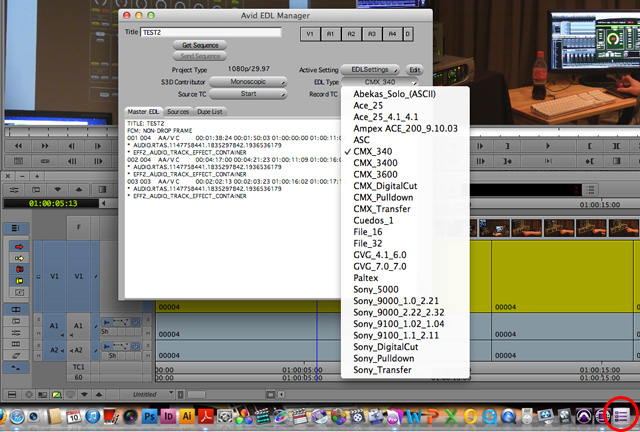The height and width of the screenshot is (432, 640).
Task: Click the Rewind button under the source monitor
Action: (18, 146)
